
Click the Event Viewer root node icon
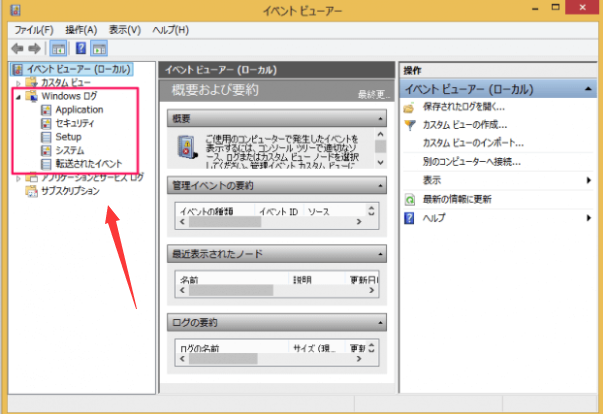point(17,70)
